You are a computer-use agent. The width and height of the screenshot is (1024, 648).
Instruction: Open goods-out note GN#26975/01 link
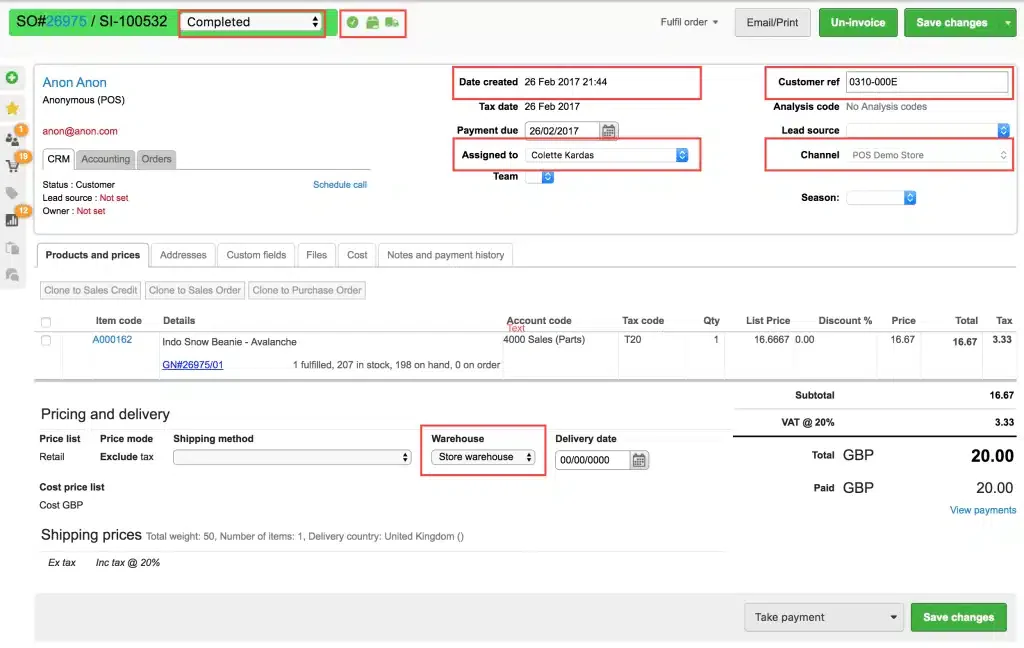193,364
